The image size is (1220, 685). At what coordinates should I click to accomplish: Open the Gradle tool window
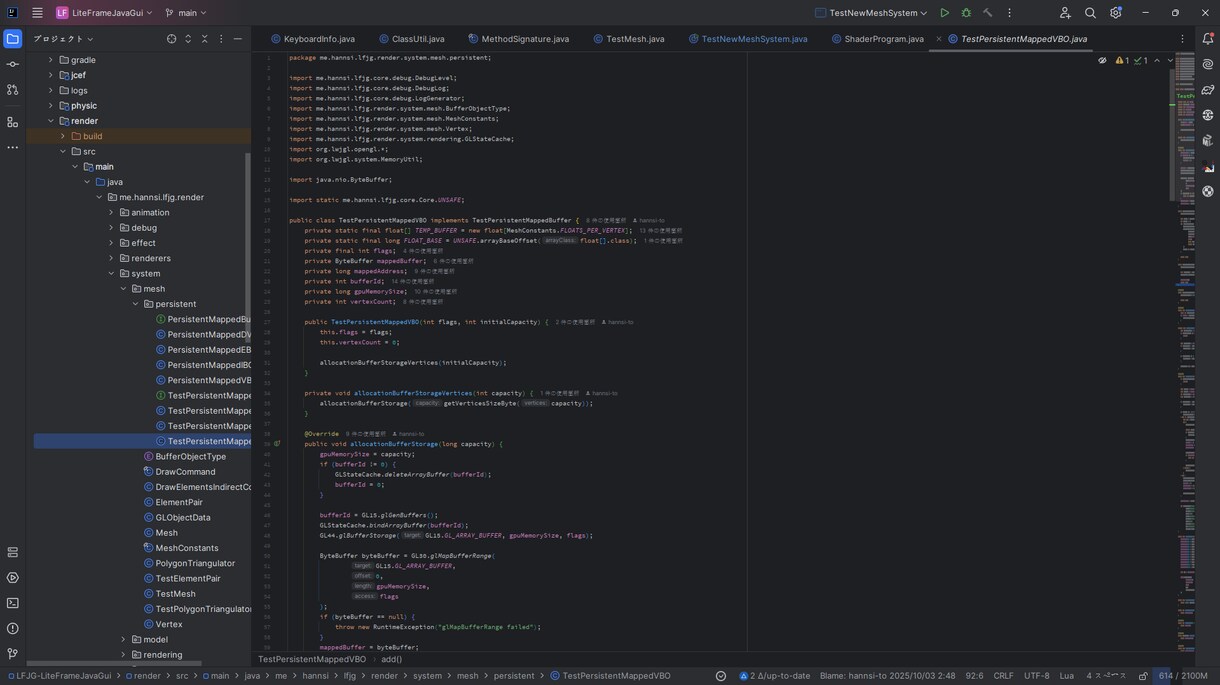click(x=1208, y=90)
